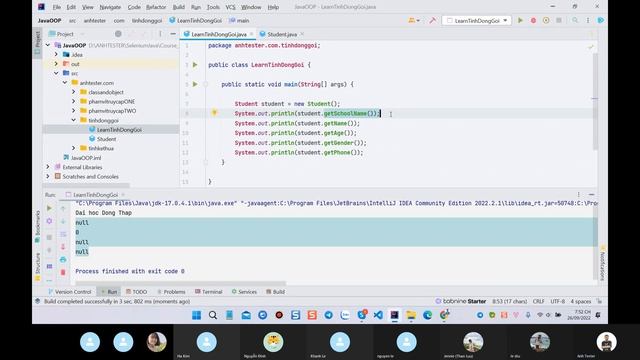Click UTF-8 encoding in status bar
Image resolution: width=640 pixels, height=360 pixels.
click(558, 301)
